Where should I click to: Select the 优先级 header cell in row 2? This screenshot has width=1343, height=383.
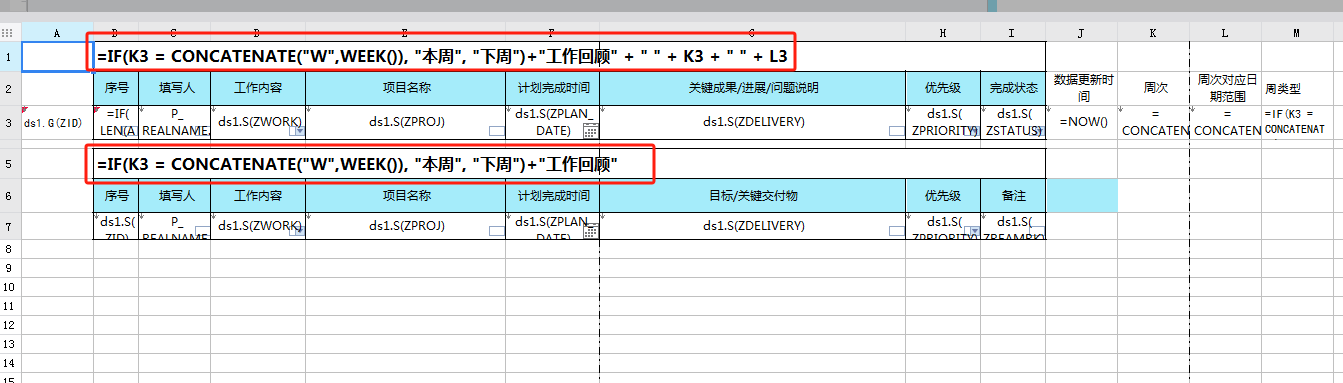pos(943,88)
